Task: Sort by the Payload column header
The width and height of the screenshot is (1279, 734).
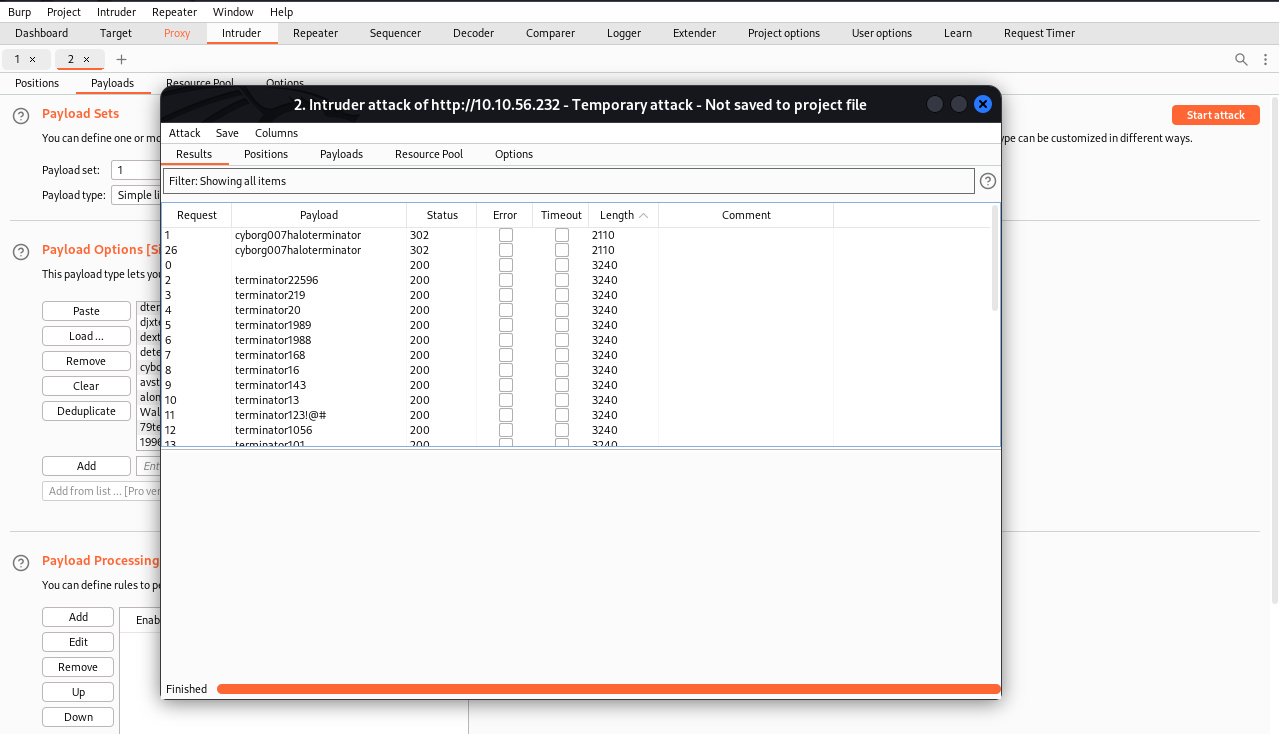Action: [x=319, y=215]
